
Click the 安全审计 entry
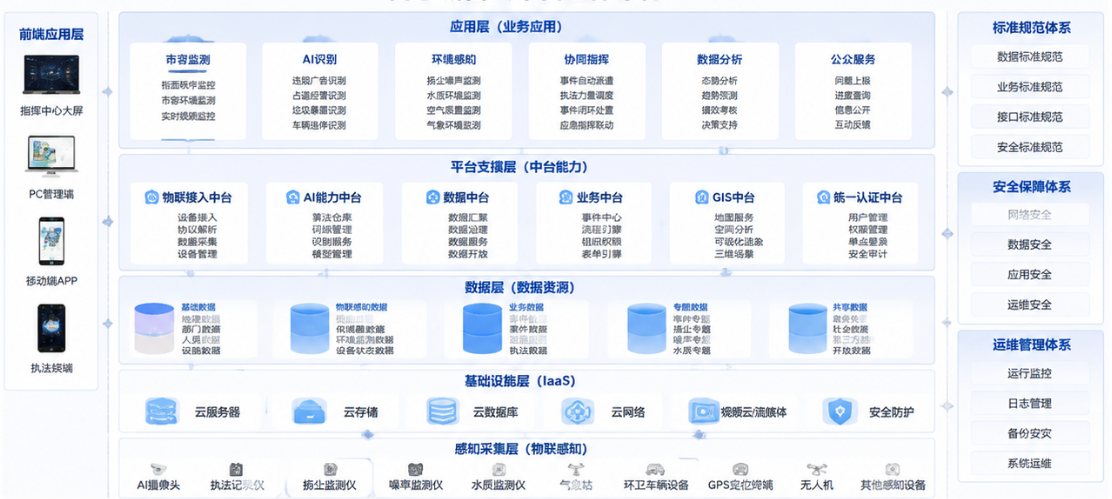click(x=868, y=254)
